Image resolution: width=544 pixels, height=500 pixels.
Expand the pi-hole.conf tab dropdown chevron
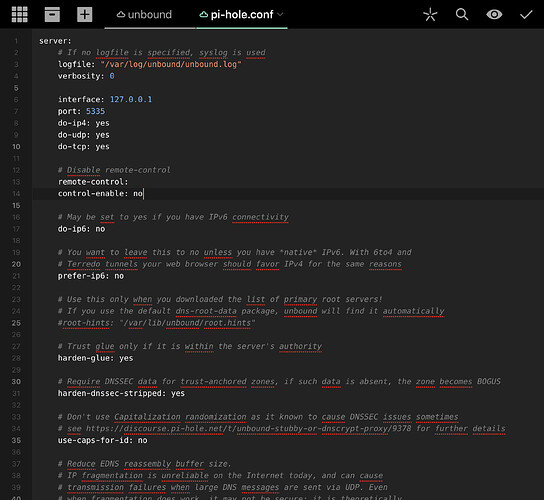280,15
